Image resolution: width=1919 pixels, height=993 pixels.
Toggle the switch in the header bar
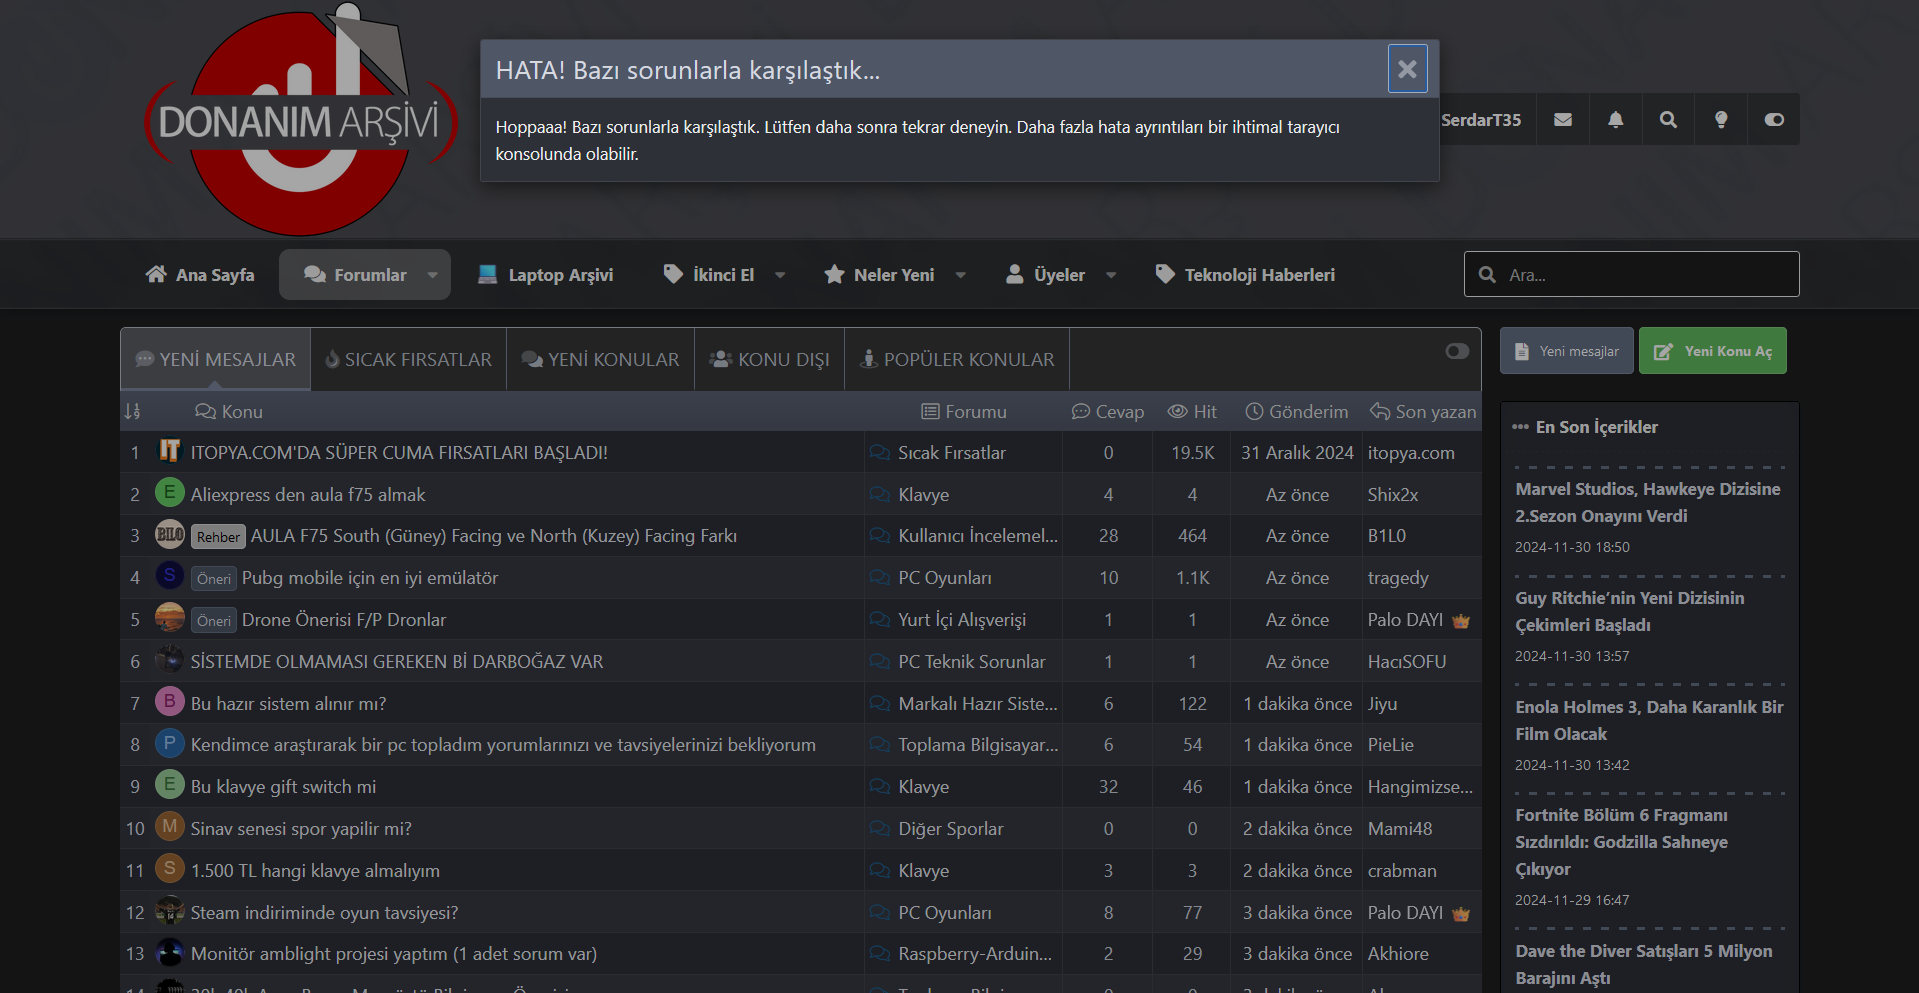pos(1774,120)
